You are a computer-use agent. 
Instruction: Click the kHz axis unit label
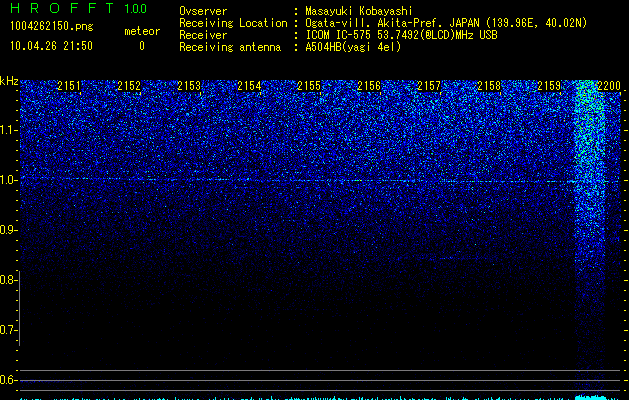coord(9,81)
